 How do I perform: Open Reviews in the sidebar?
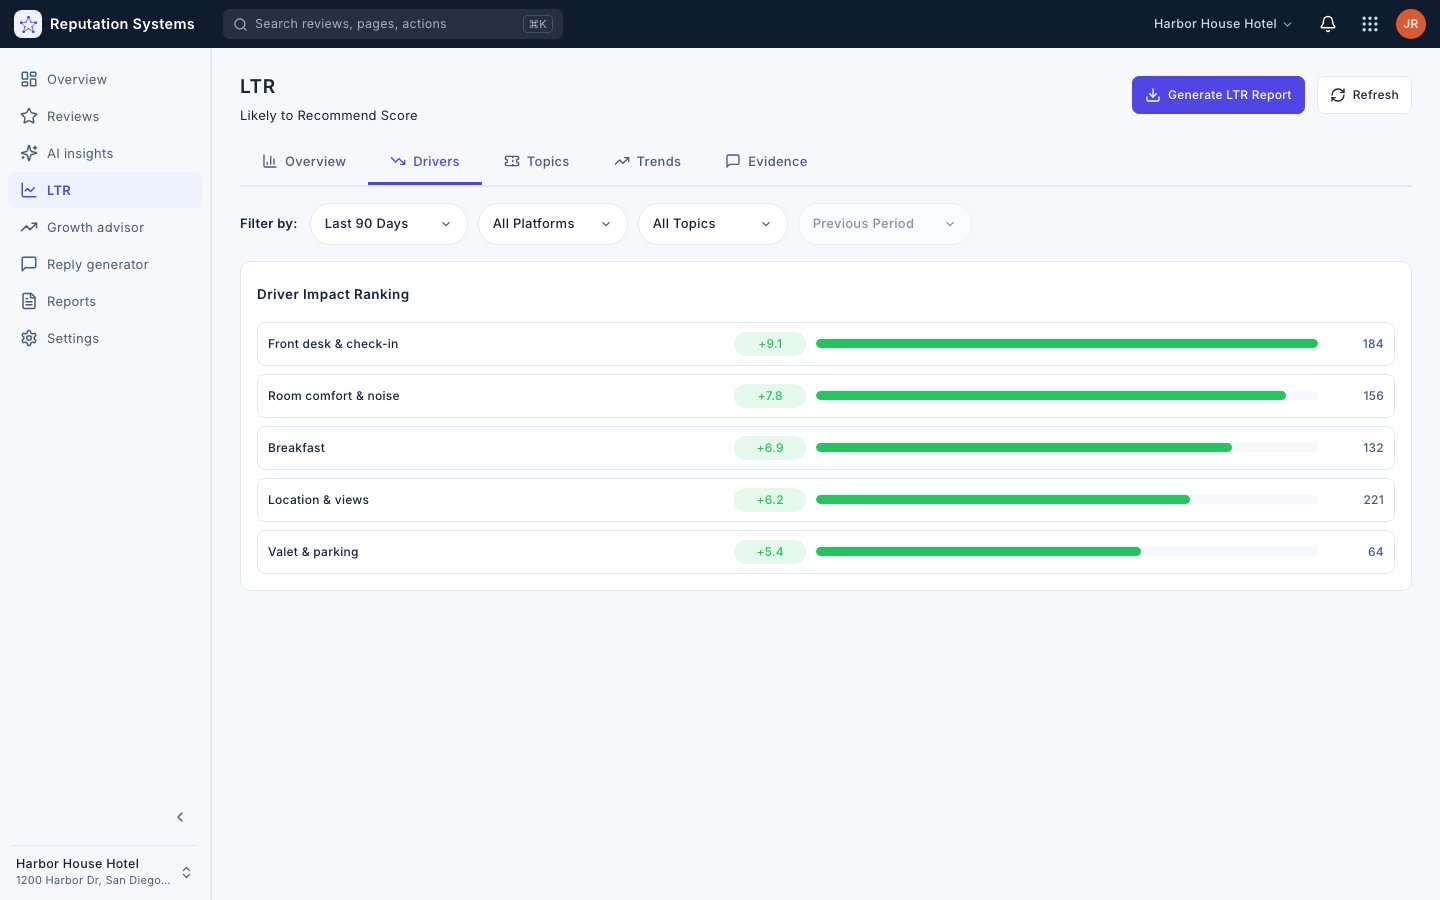pyautogui.click(x=105, y=116)
